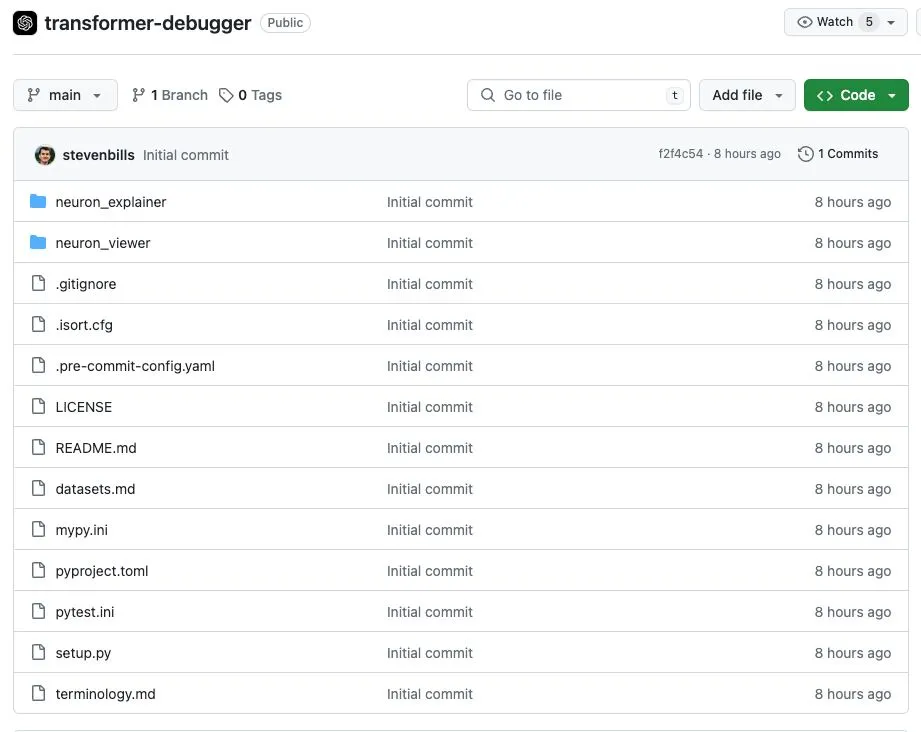The height and width of the screenshot is (732, 921).
Task: Expand the Add file dropdown
Action: [747, 95]
